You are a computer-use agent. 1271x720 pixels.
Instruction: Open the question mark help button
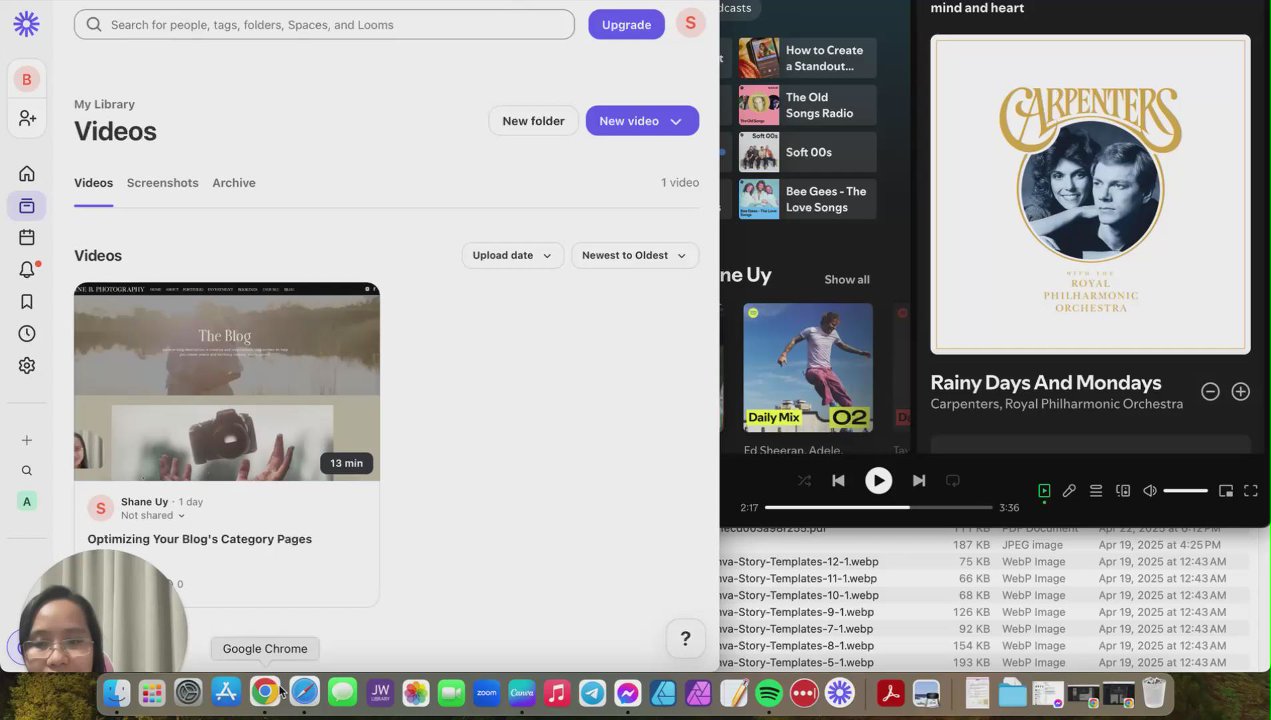point(685,639)
